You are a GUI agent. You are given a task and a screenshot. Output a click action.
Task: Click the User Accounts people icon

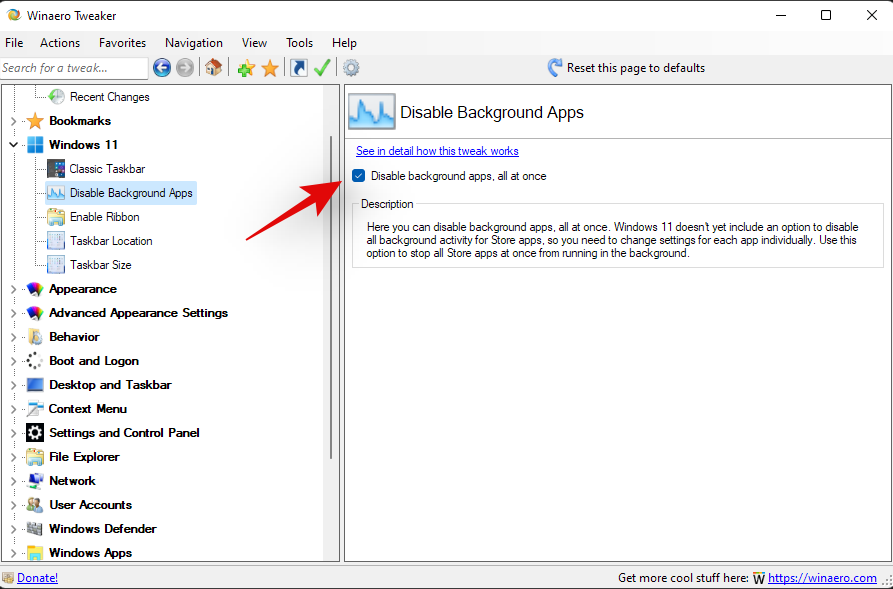(35, 505)
